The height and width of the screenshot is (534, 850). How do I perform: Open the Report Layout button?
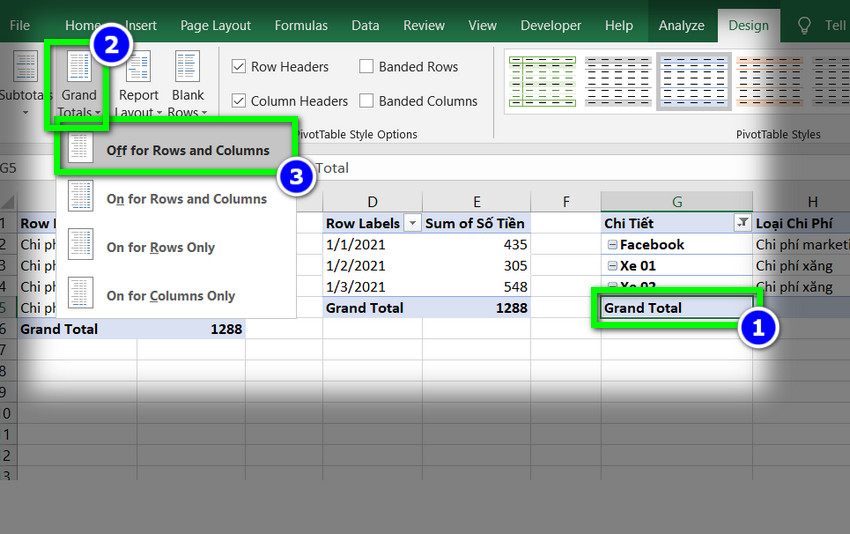tap(139, 84)
